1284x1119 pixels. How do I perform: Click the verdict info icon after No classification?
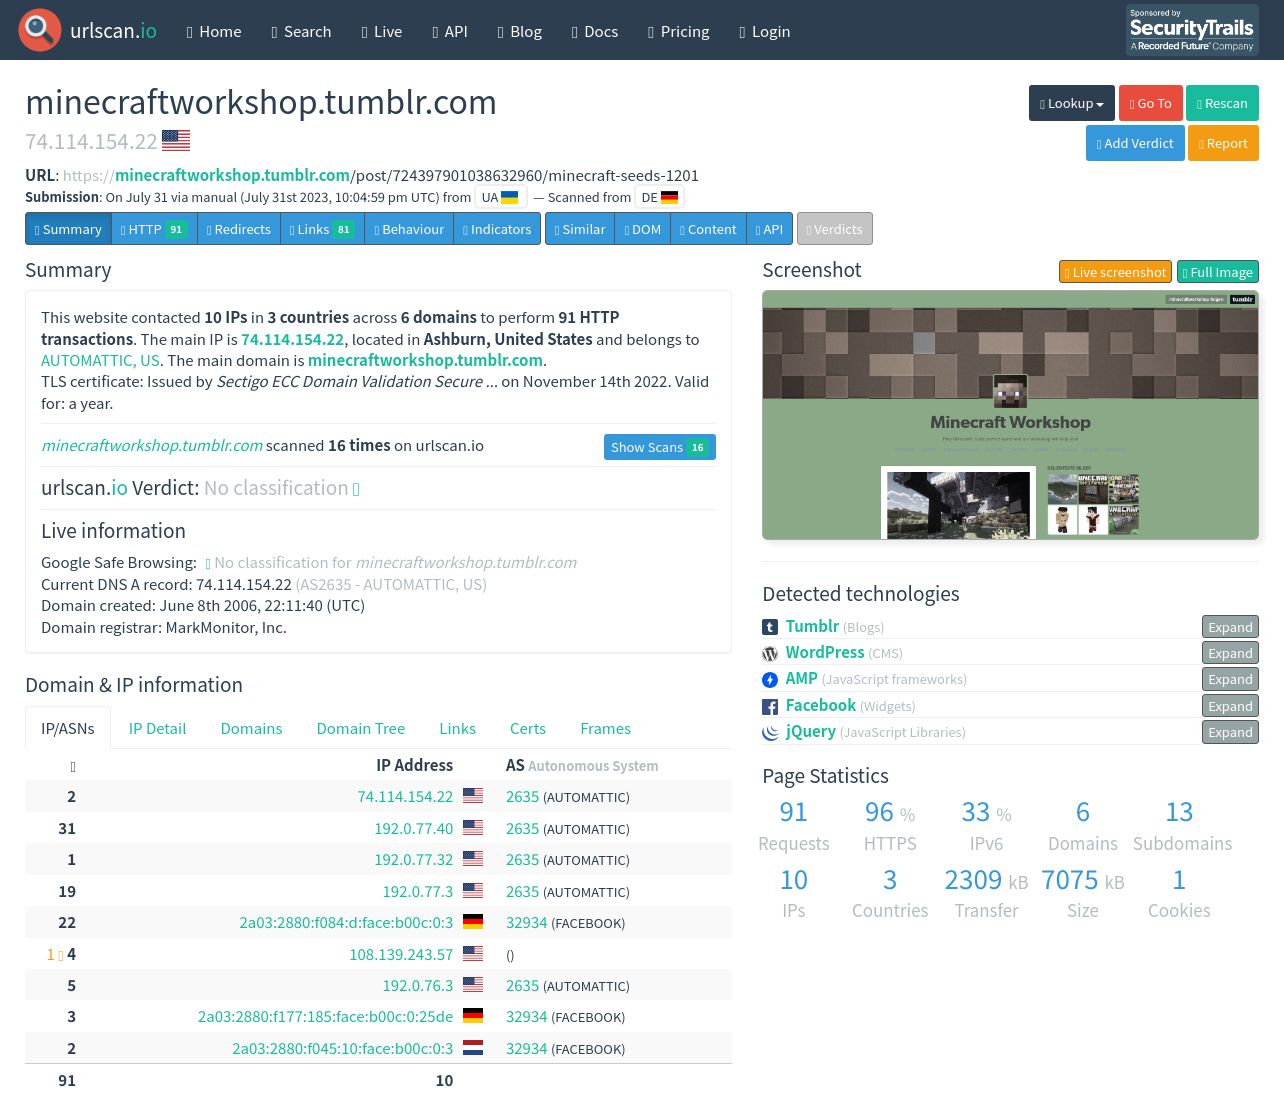click(x=356, y=489)
